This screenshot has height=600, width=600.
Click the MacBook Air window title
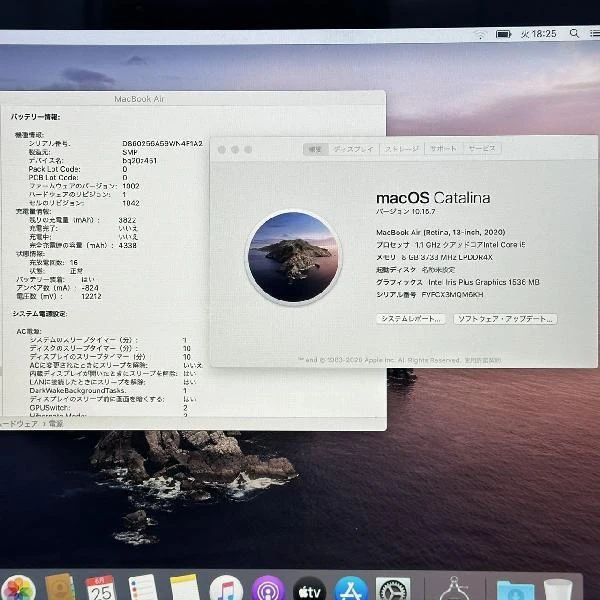point(139,99)
